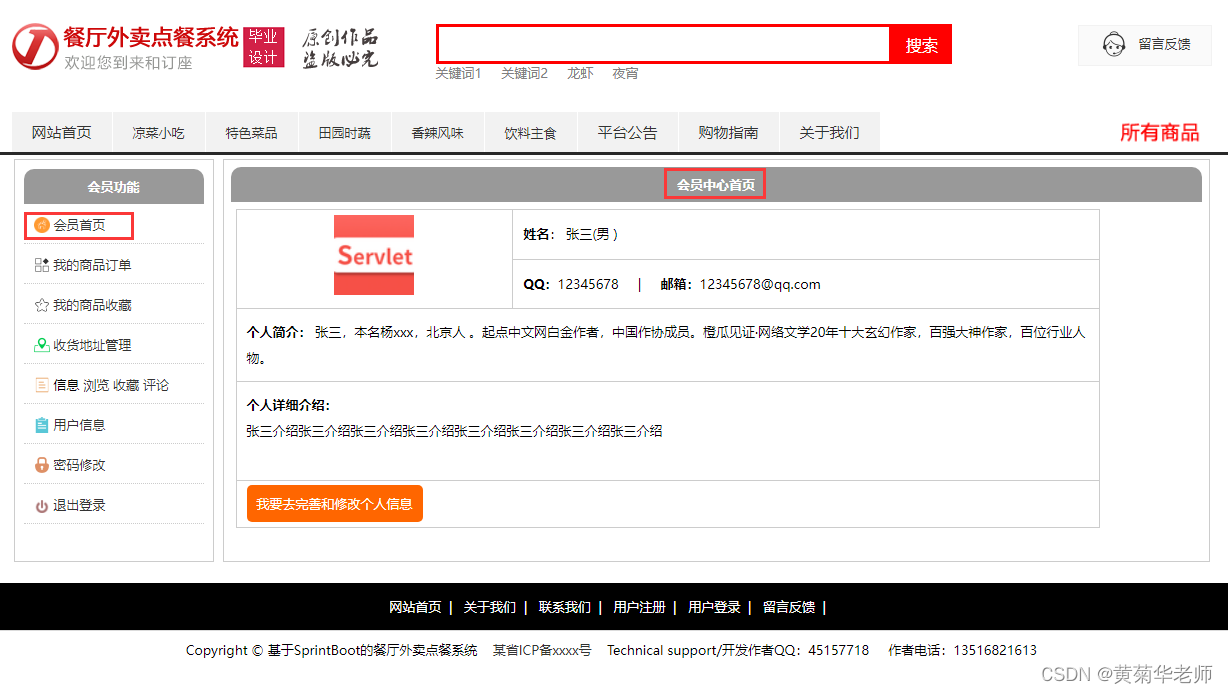Viewport: 1228px width, 694px height.
Task: Click the clipboard icon for 用户信息
Action: pos(41,425)
